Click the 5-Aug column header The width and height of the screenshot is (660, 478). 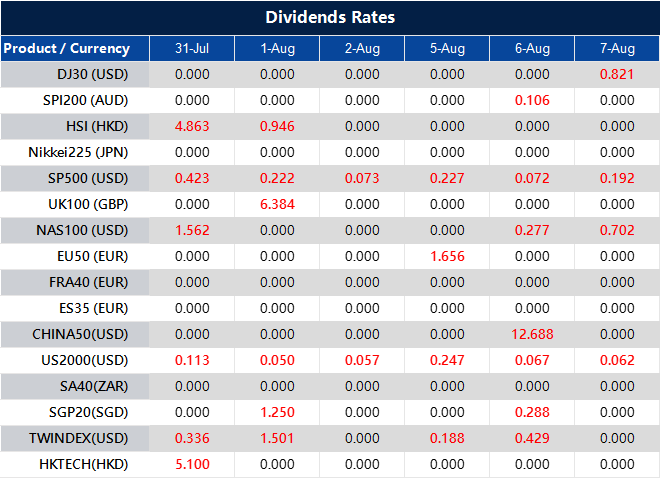[447, 48]
